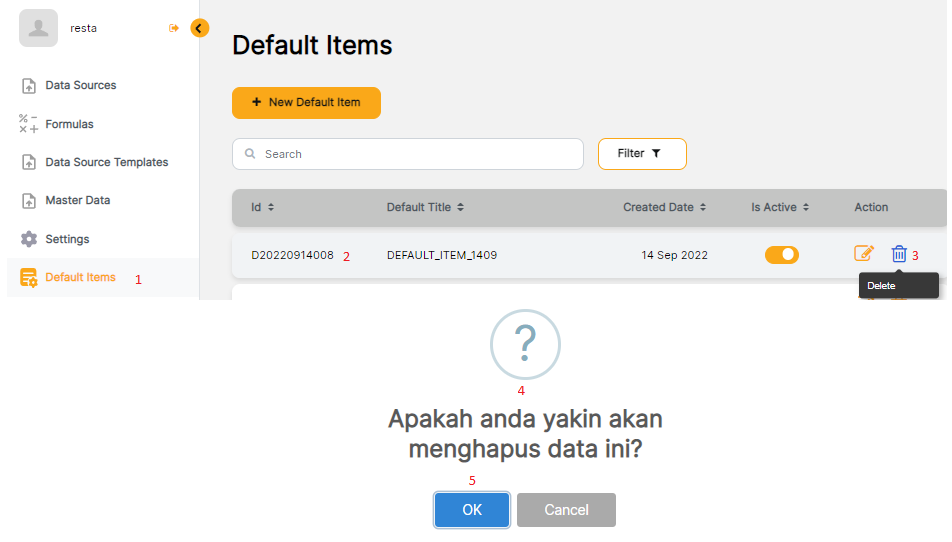Click the trash delete icon for D20220914008
Viewport: 952px width, 542px height.
point(899,254)
